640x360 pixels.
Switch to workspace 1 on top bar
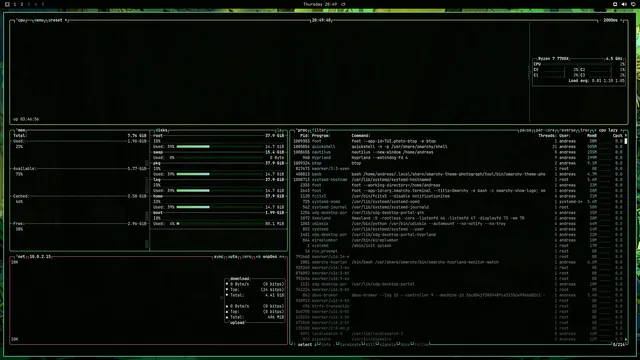click(15, 4)
